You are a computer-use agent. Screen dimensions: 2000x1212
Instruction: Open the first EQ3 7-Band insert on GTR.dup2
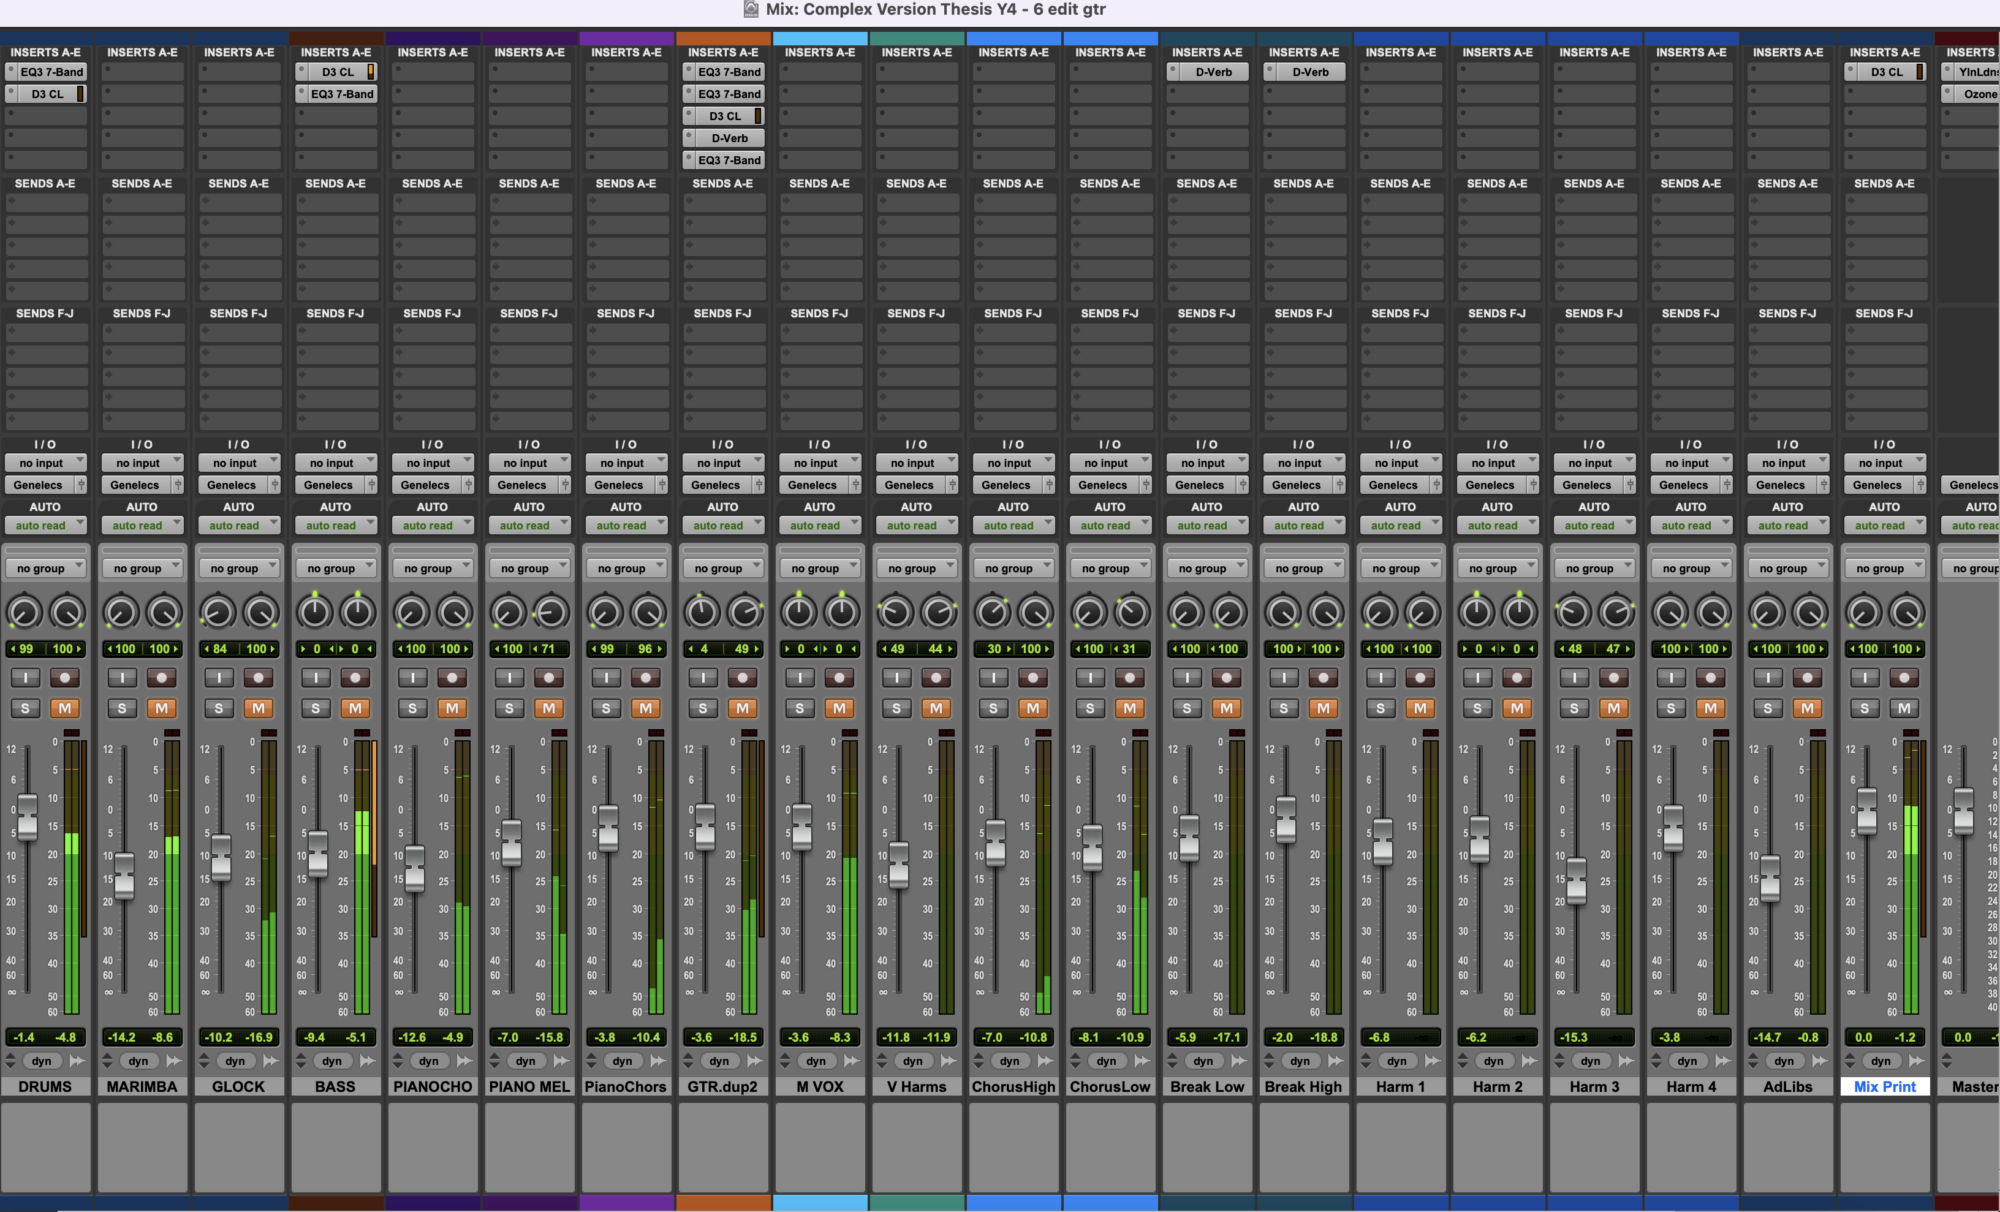pos(728,72)
